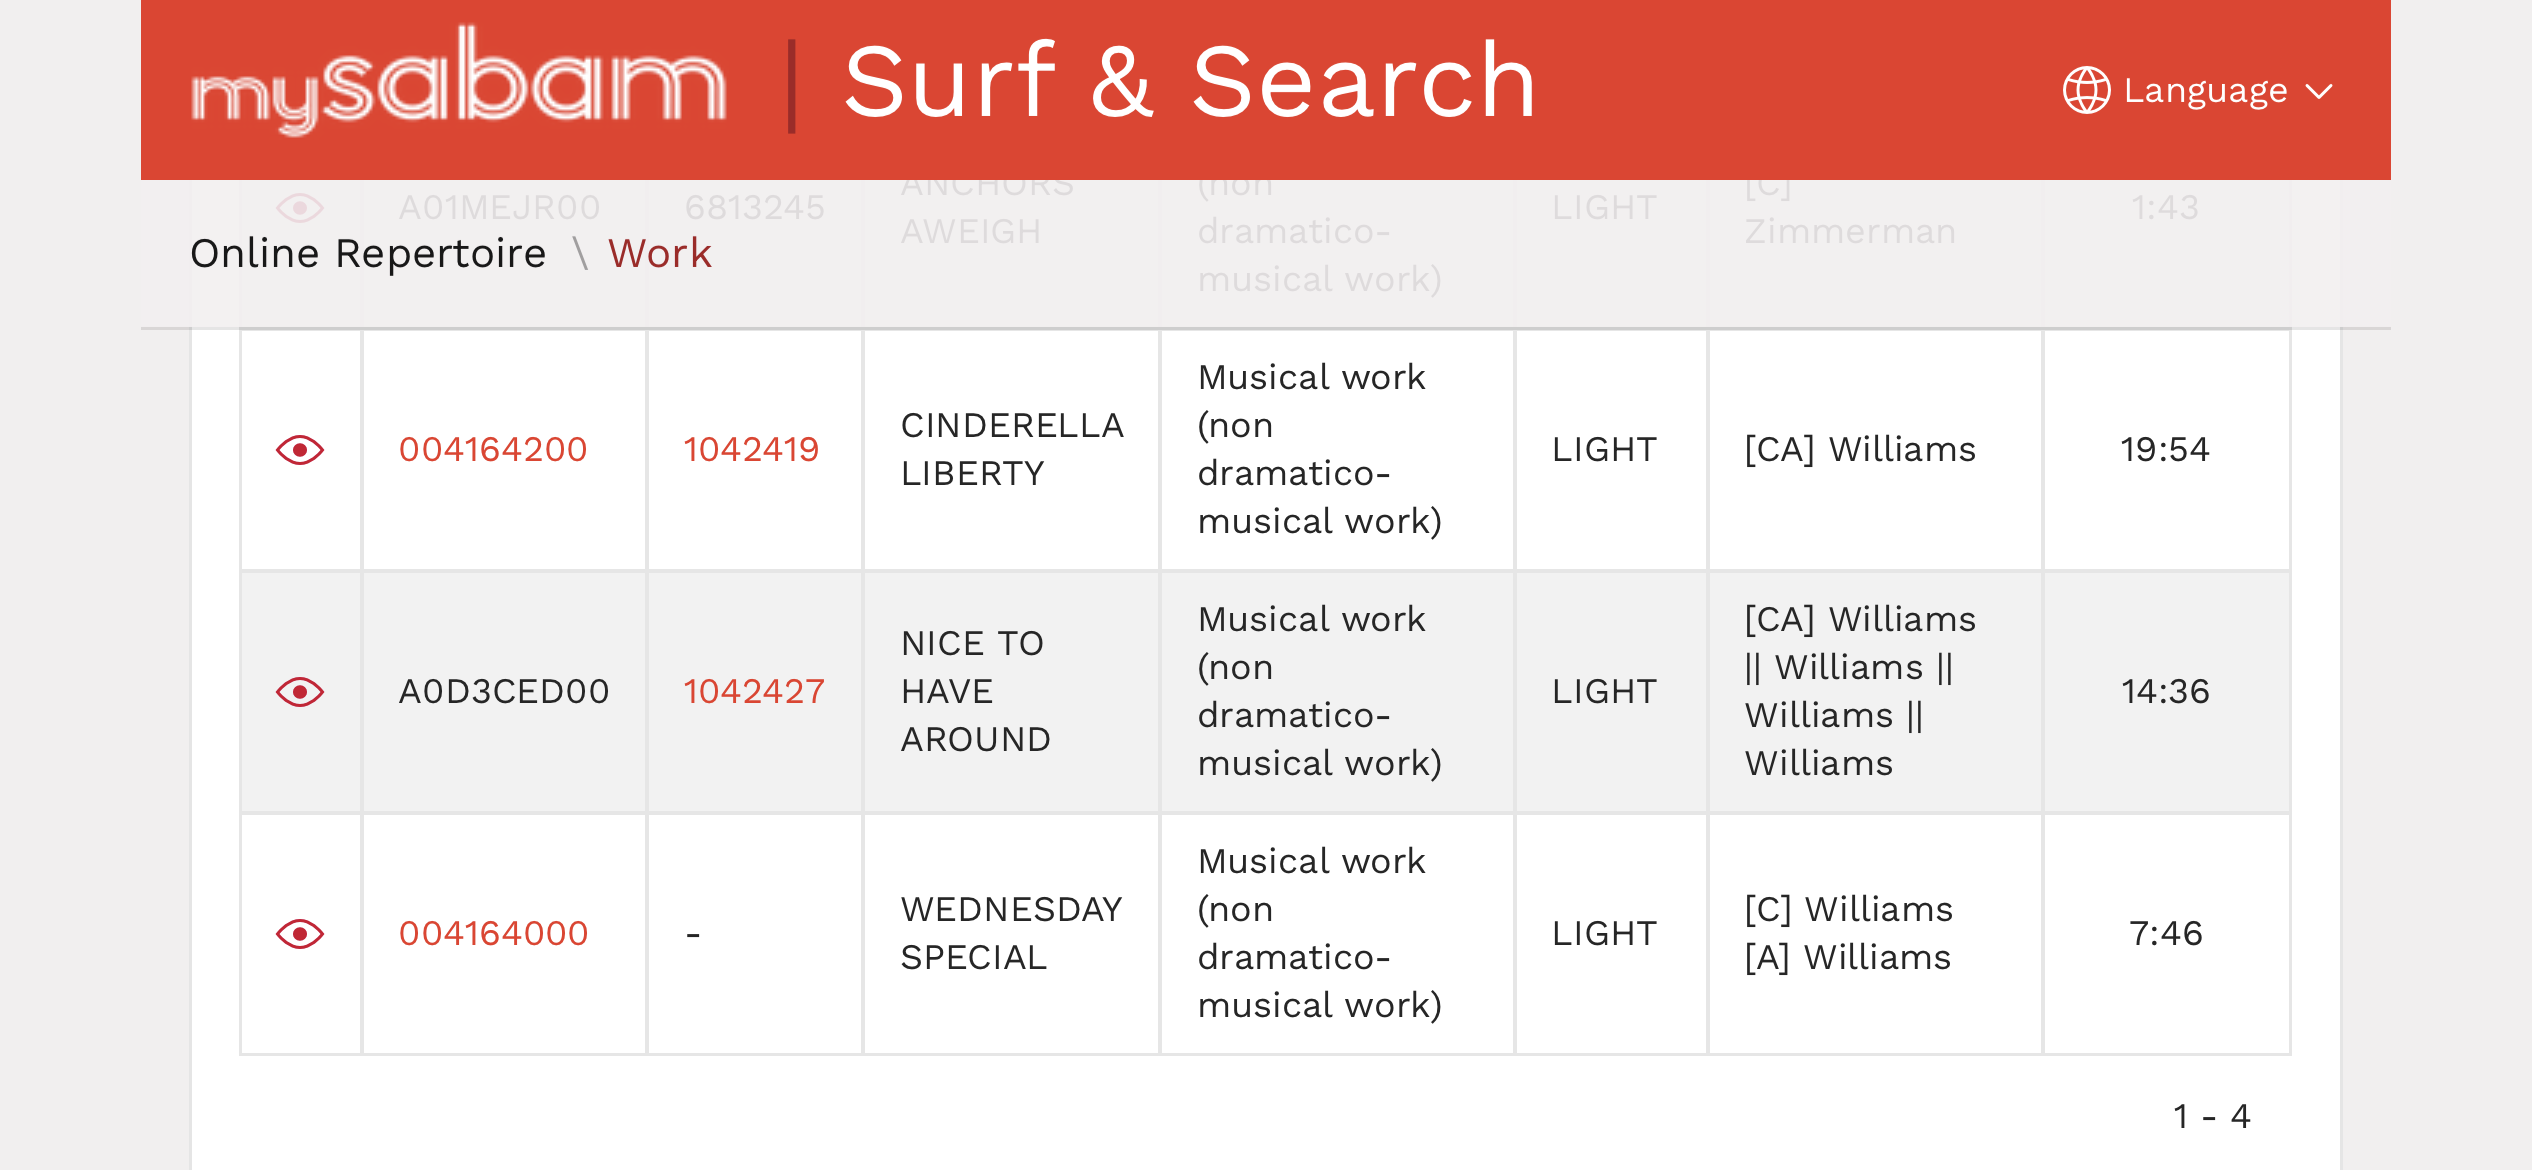Select the A0D3CED00 work code cell
Image resolution: width=2532 pixels, height=1170 pixels.
[x=504, y=692]
